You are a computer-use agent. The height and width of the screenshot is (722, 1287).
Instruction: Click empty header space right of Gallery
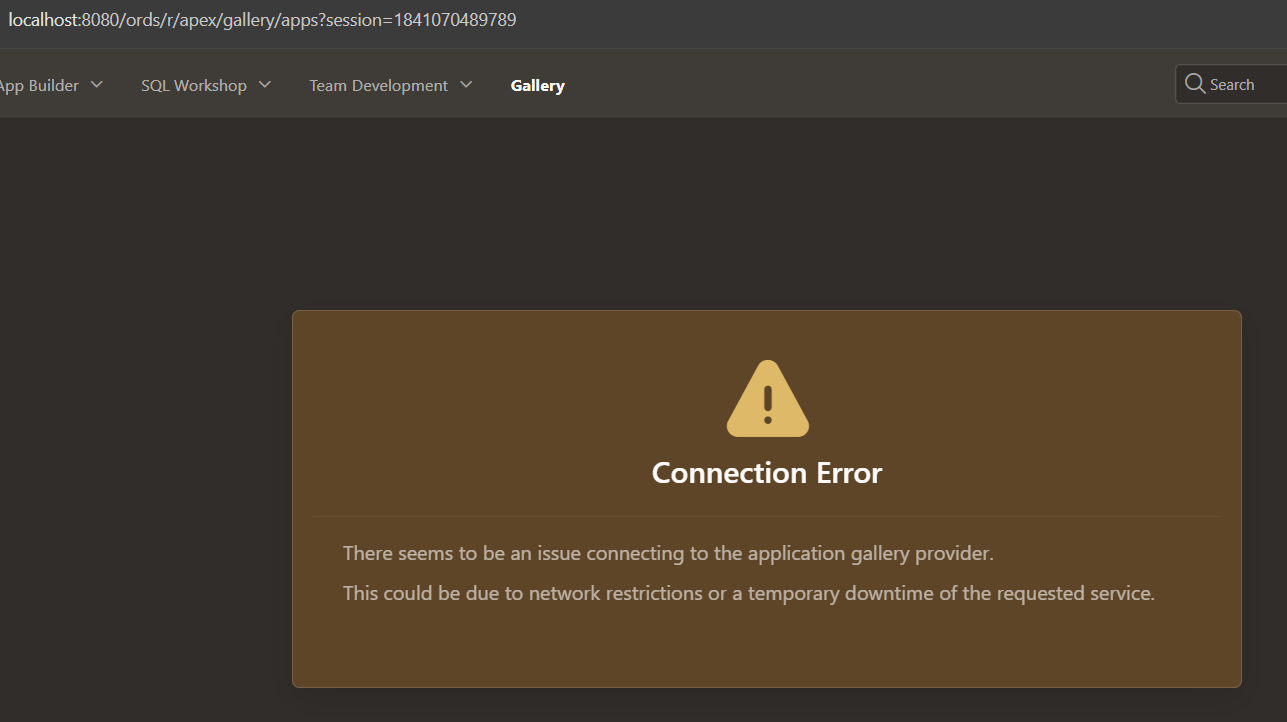(850, 86)
